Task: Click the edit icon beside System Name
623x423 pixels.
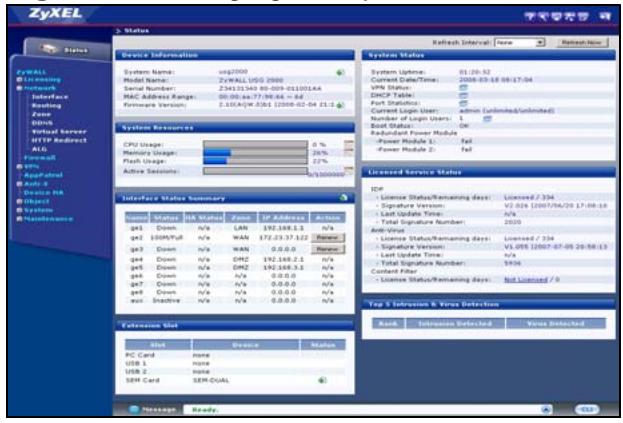Action: point(341,72)
